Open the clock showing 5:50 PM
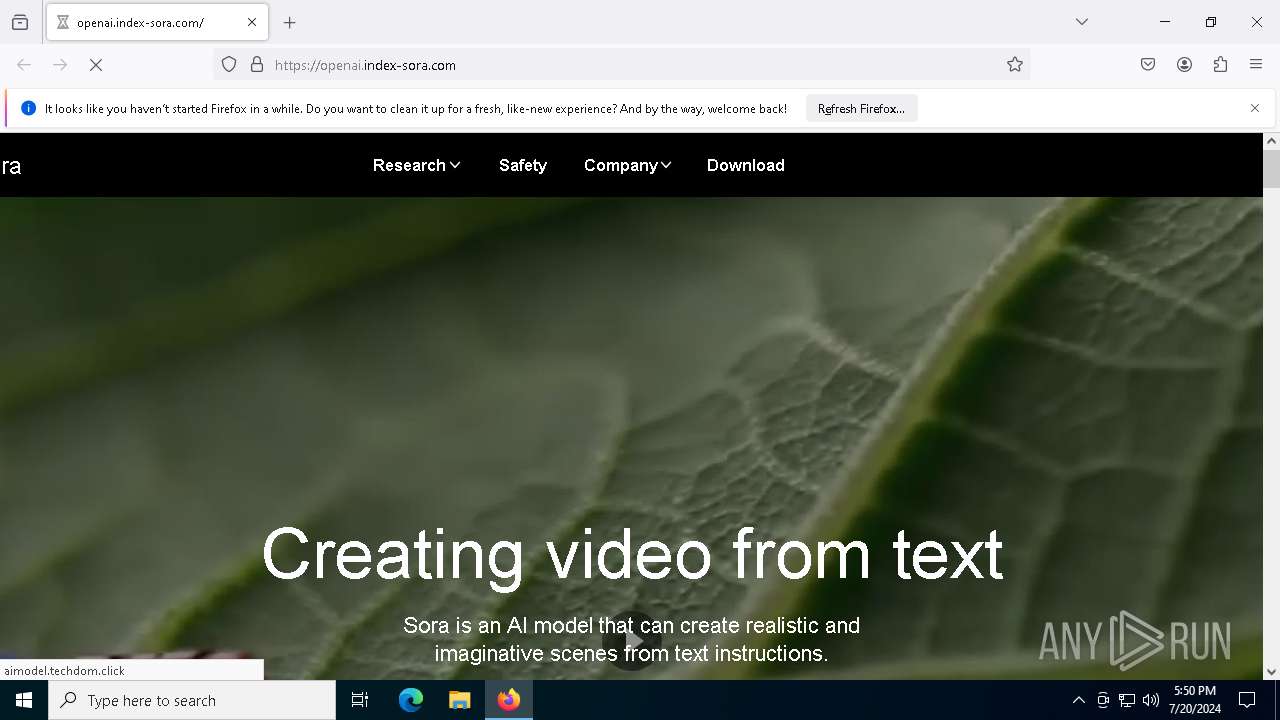The height and width of the screenshot is (720, 1280). click(x=1195, y=700)
